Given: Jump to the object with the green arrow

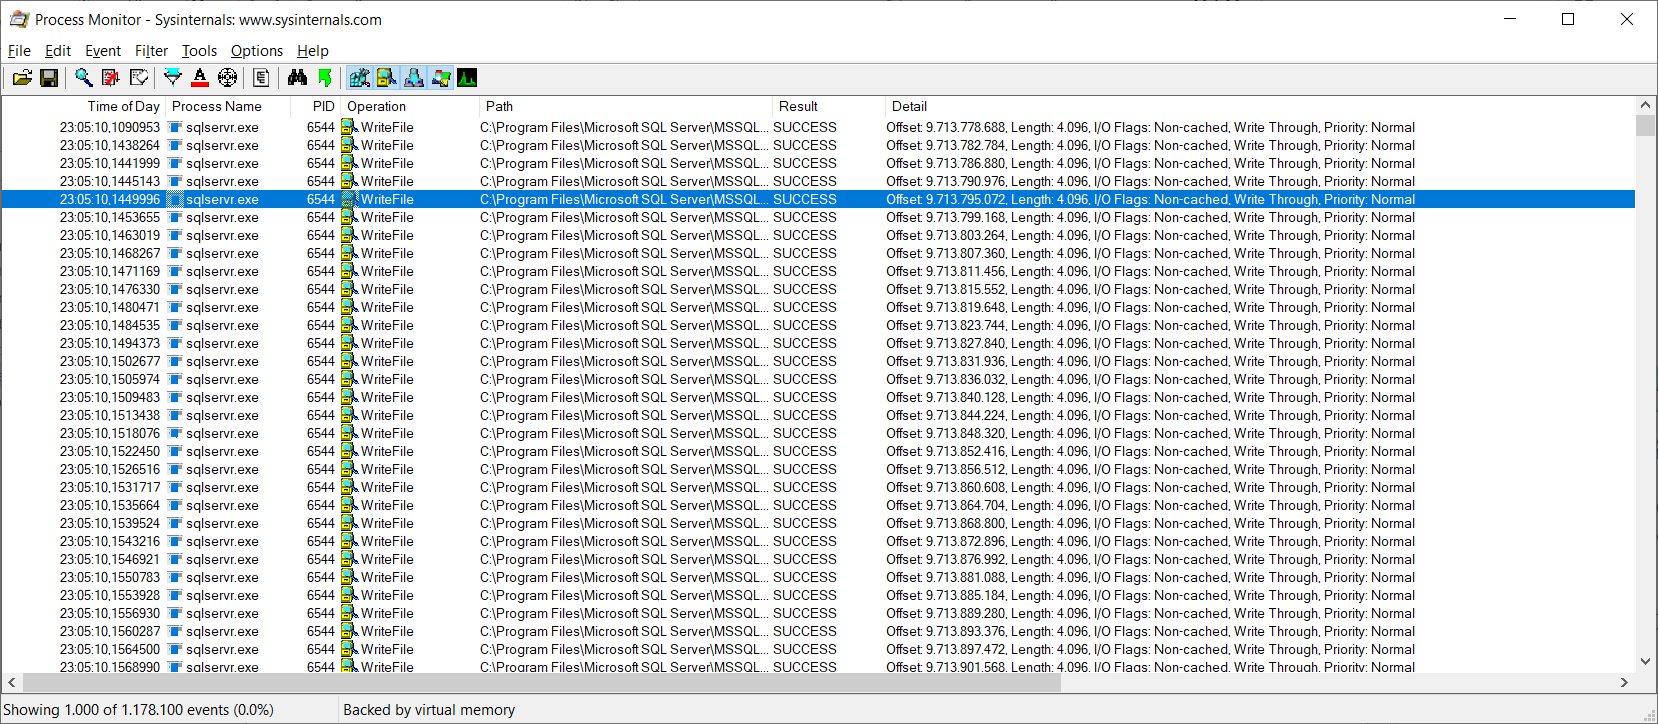Looking at the screenshot, I should 324,78.
